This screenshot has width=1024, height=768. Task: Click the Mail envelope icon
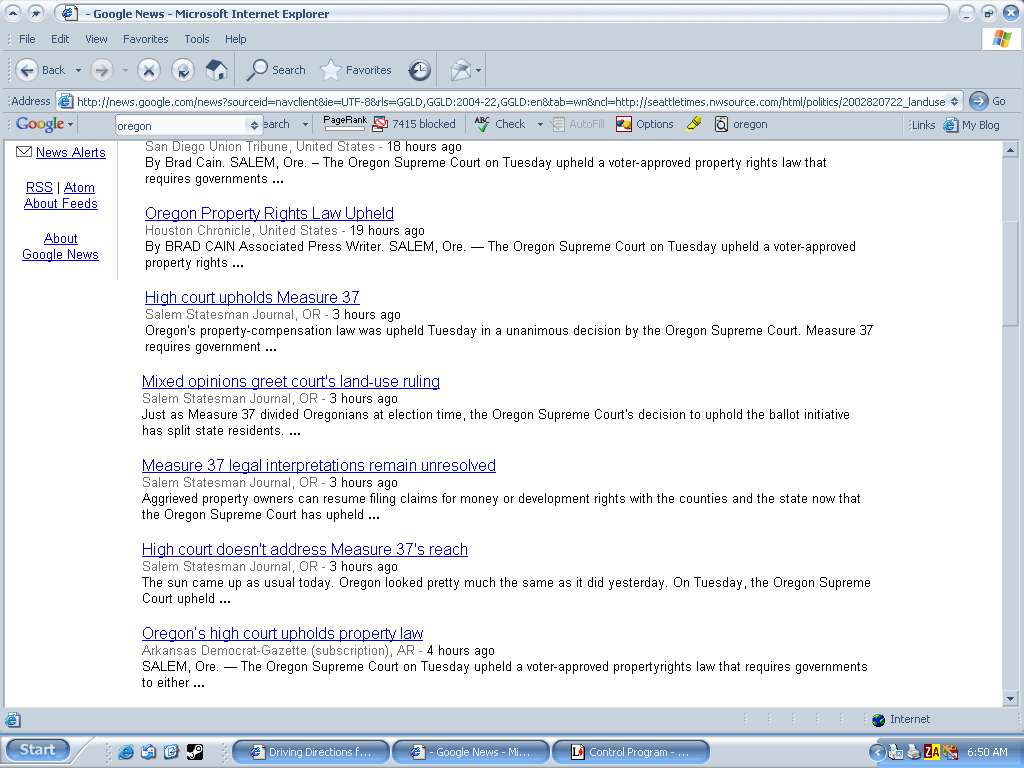pyautogui.click(x=461, y=70)
